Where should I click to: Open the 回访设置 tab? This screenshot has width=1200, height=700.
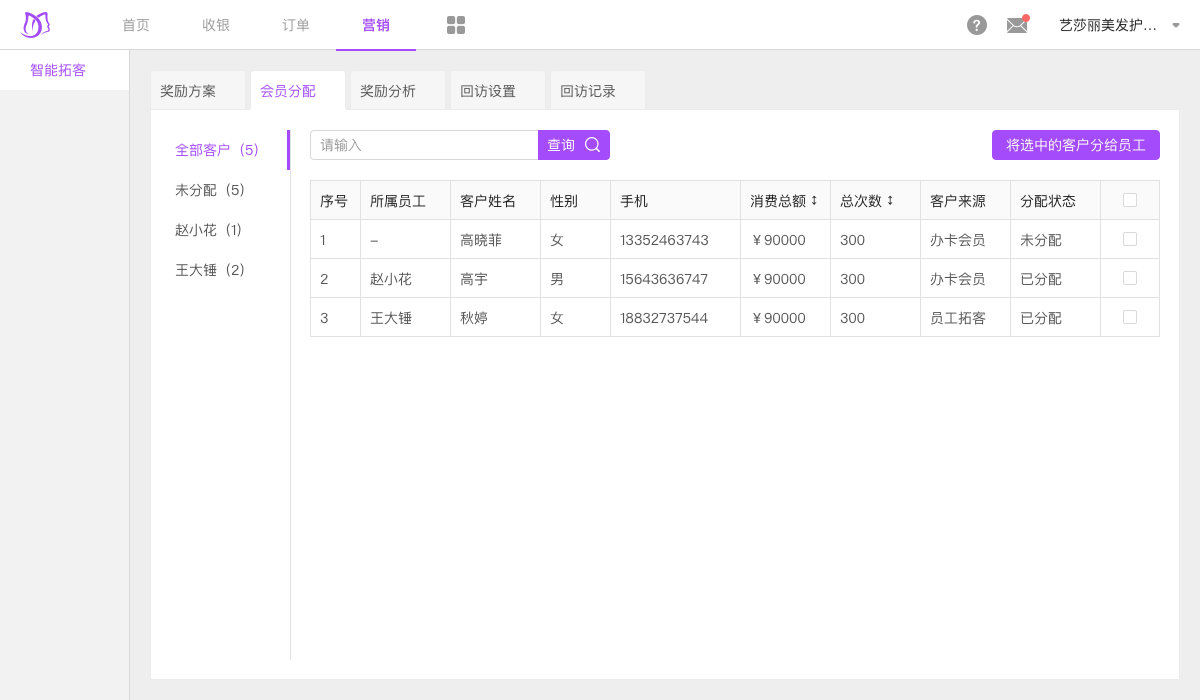click(488, 91)
